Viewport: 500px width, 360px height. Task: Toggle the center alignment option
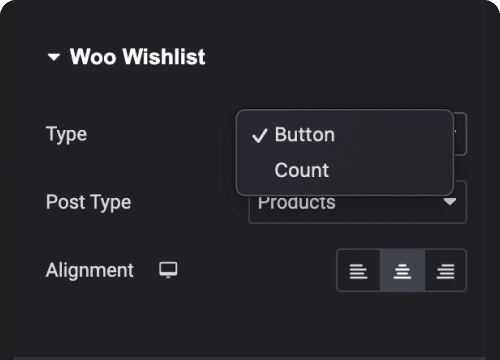(402, 270)
